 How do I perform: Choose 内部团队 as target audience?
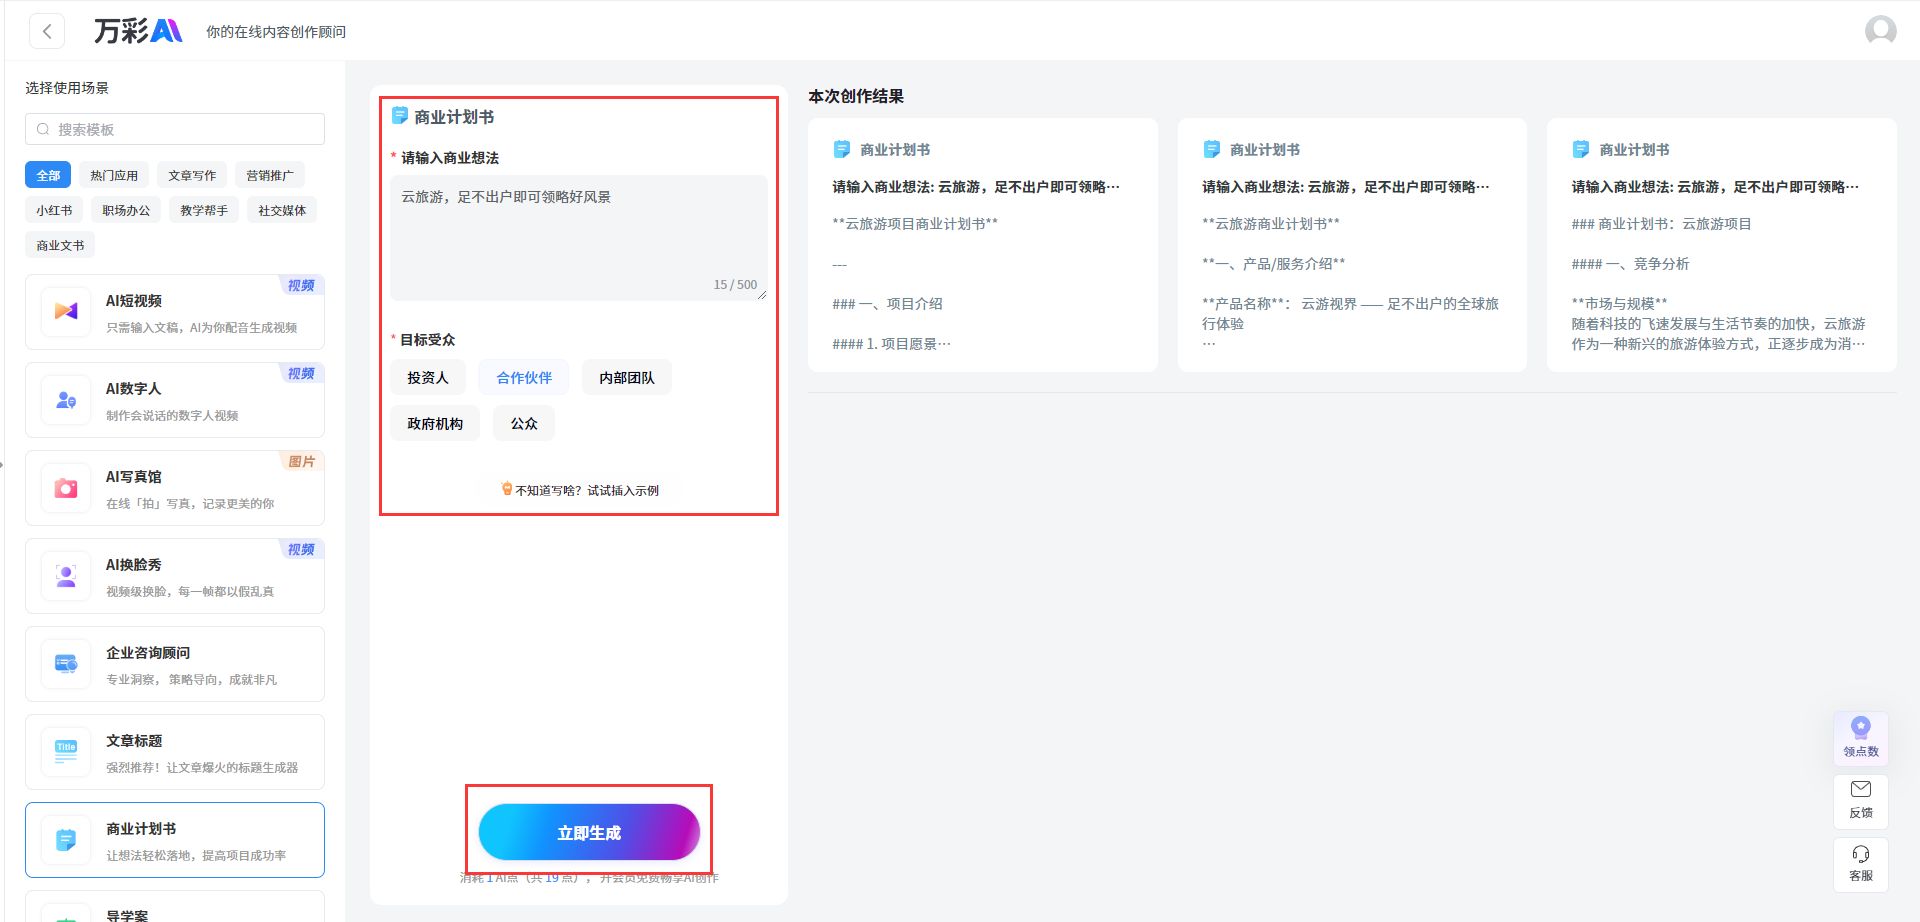[x=627, y=377]
